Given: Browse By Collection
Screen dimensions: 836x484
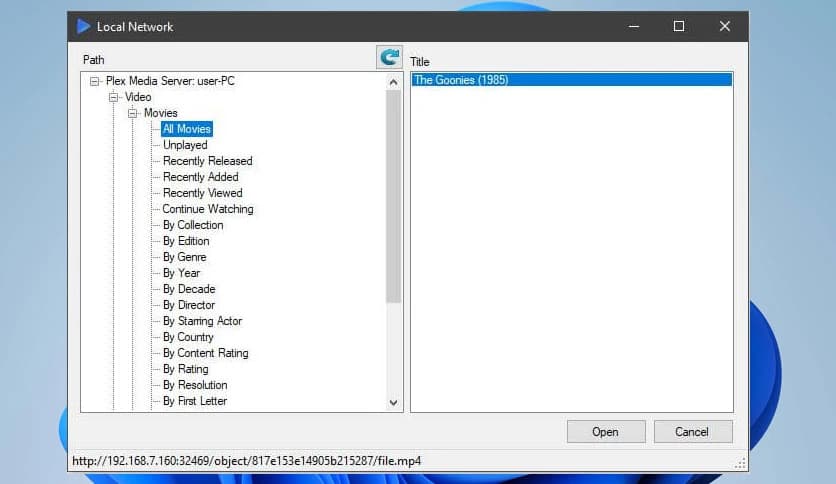Looking at the screenshot, I should click(x=193, y=225).
